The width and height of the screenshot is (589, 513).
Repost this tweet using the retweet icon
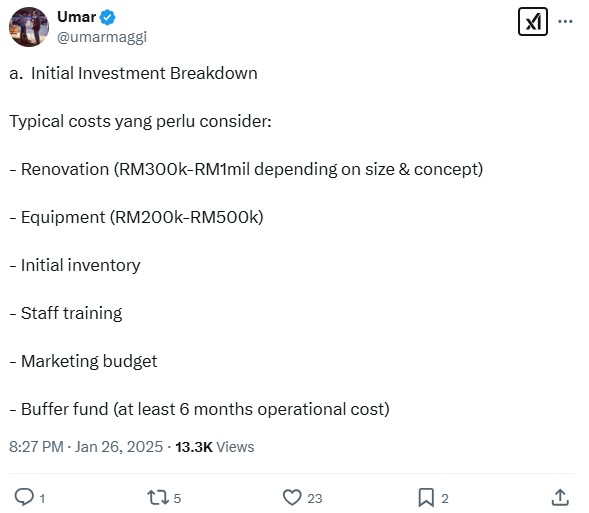coord(158,497)
